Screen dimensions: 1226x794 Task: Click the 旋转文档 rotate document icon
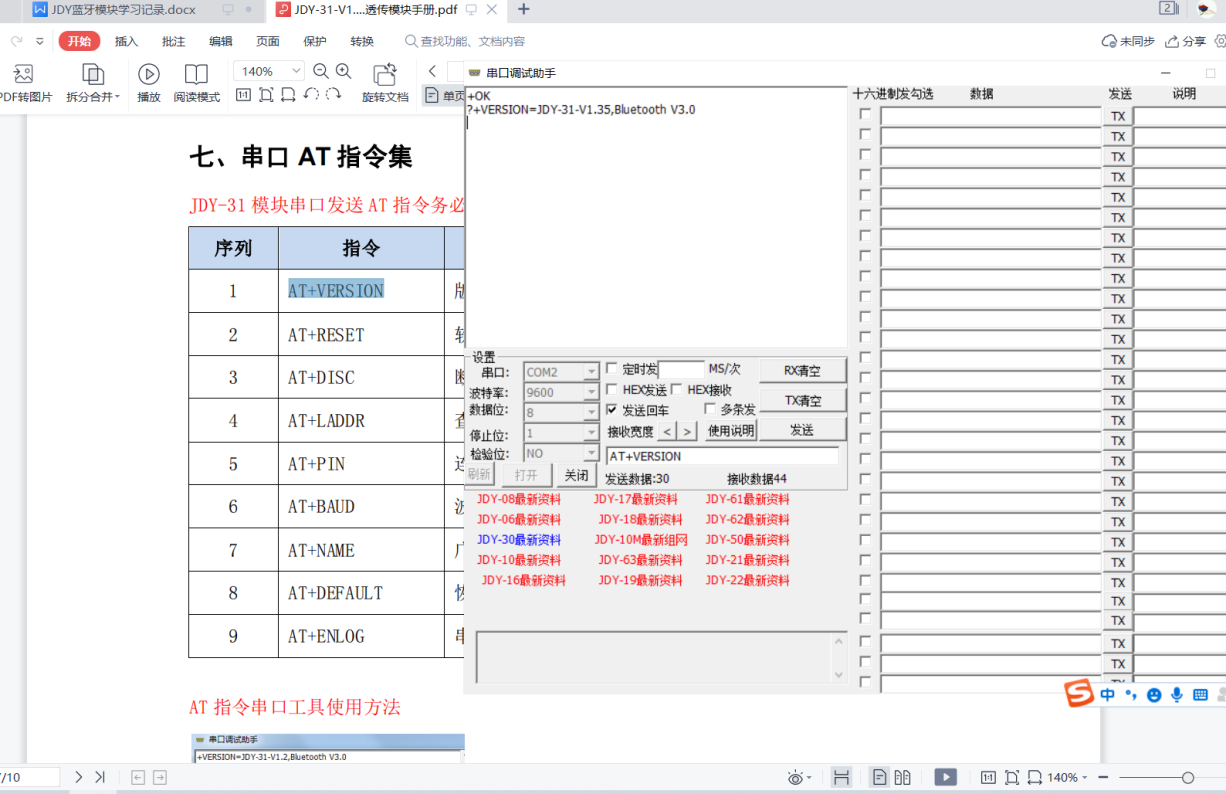[x=385, y=74]
